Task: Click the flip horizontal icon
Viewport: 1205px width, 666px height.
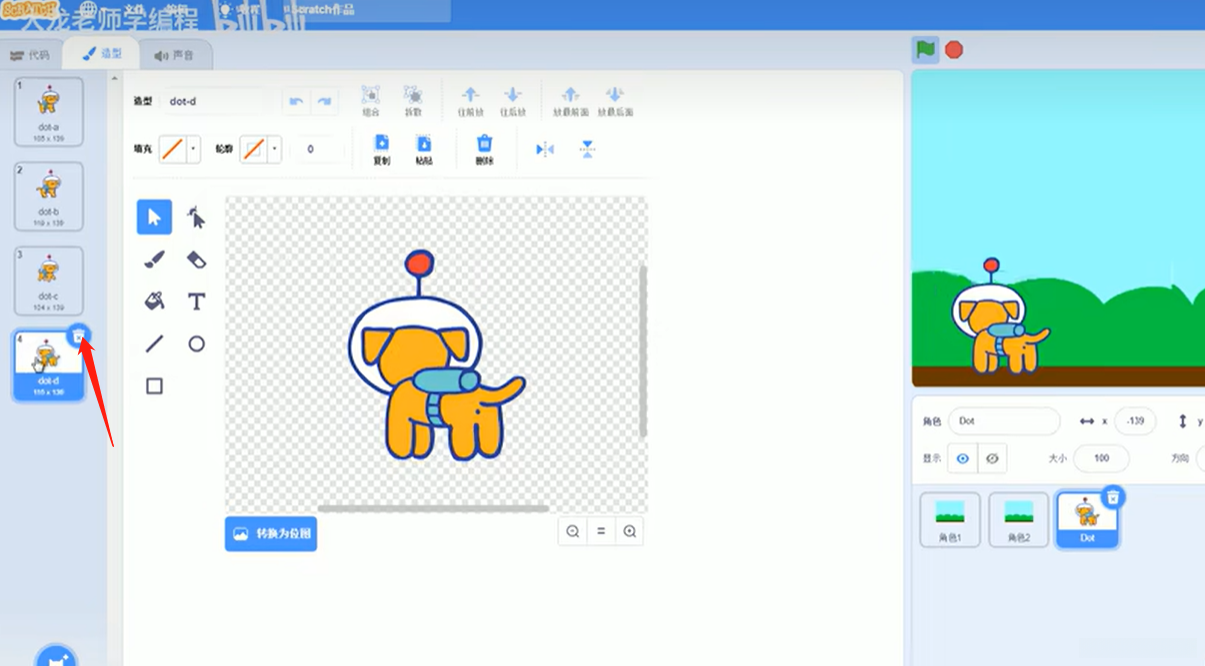Action: (545, 149)
